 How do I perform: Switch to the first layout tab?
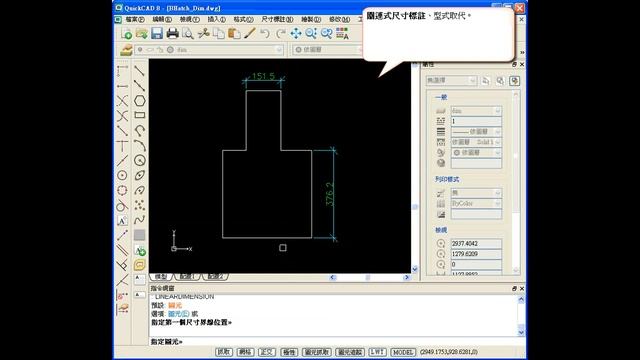tap(187, 277)
